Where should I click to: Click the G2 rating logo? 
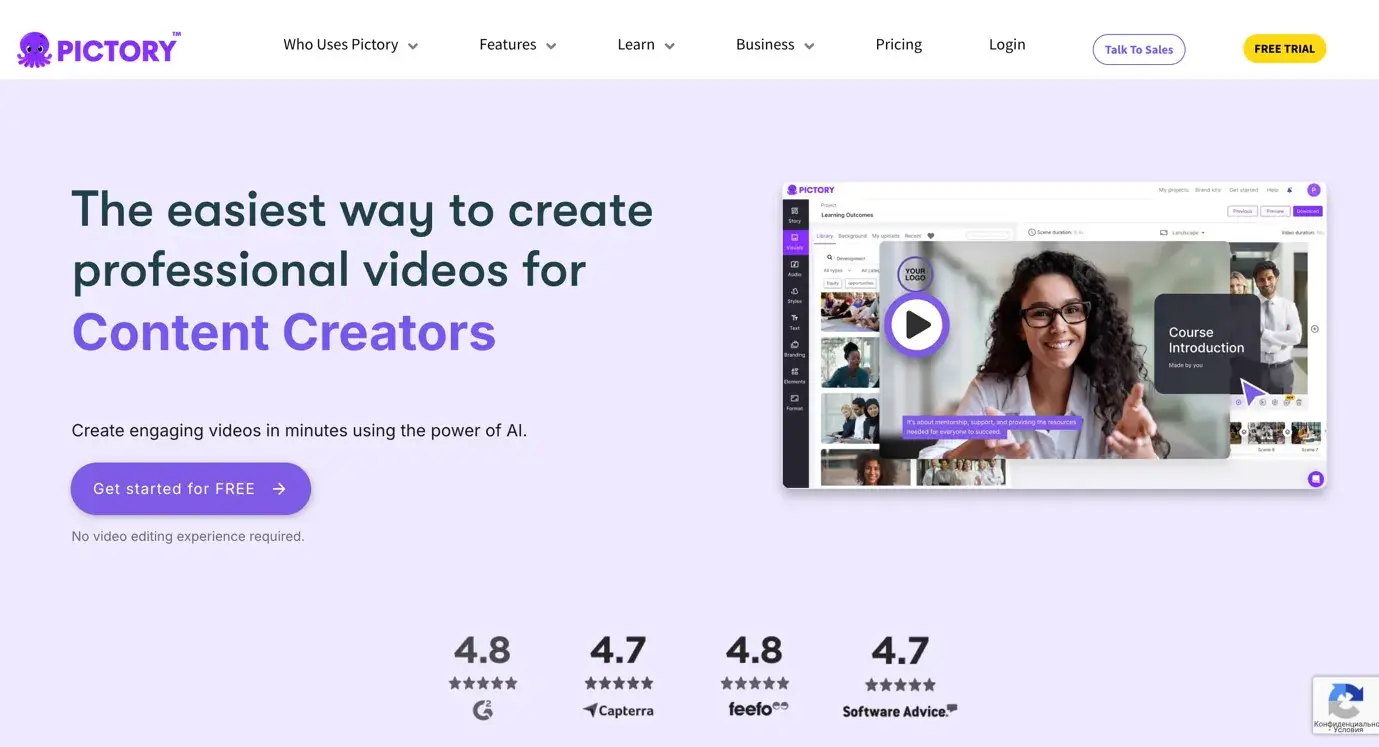[483, 710]
